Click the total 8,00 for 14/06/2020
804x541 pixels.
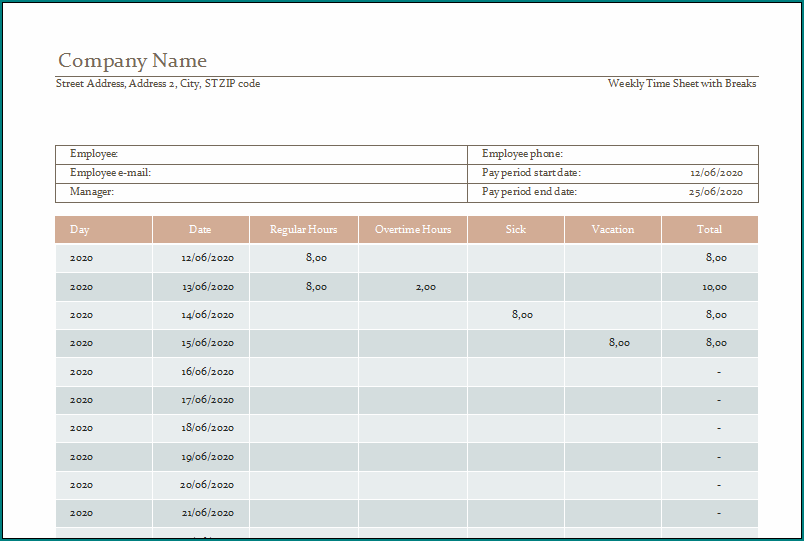click(710, 315)
